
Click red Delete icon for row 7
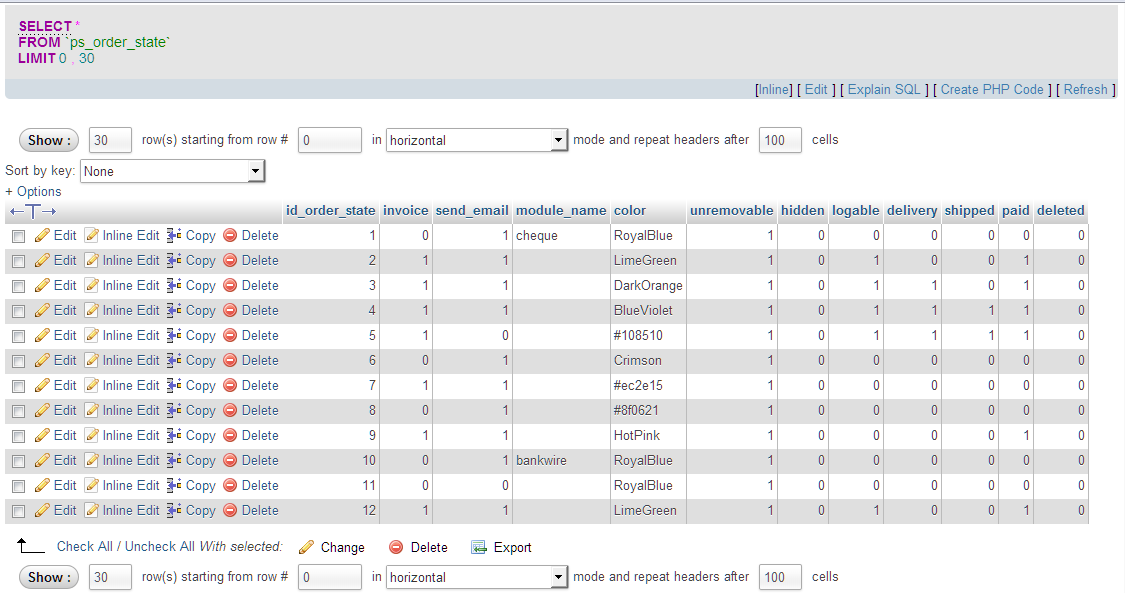230,386
